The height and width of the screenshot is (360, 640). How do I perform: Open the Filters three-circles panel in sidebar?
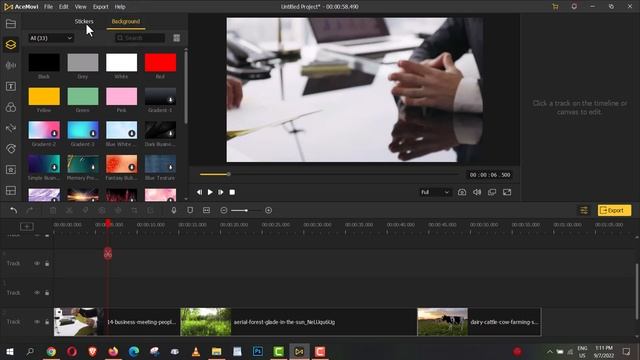[11, 107]
